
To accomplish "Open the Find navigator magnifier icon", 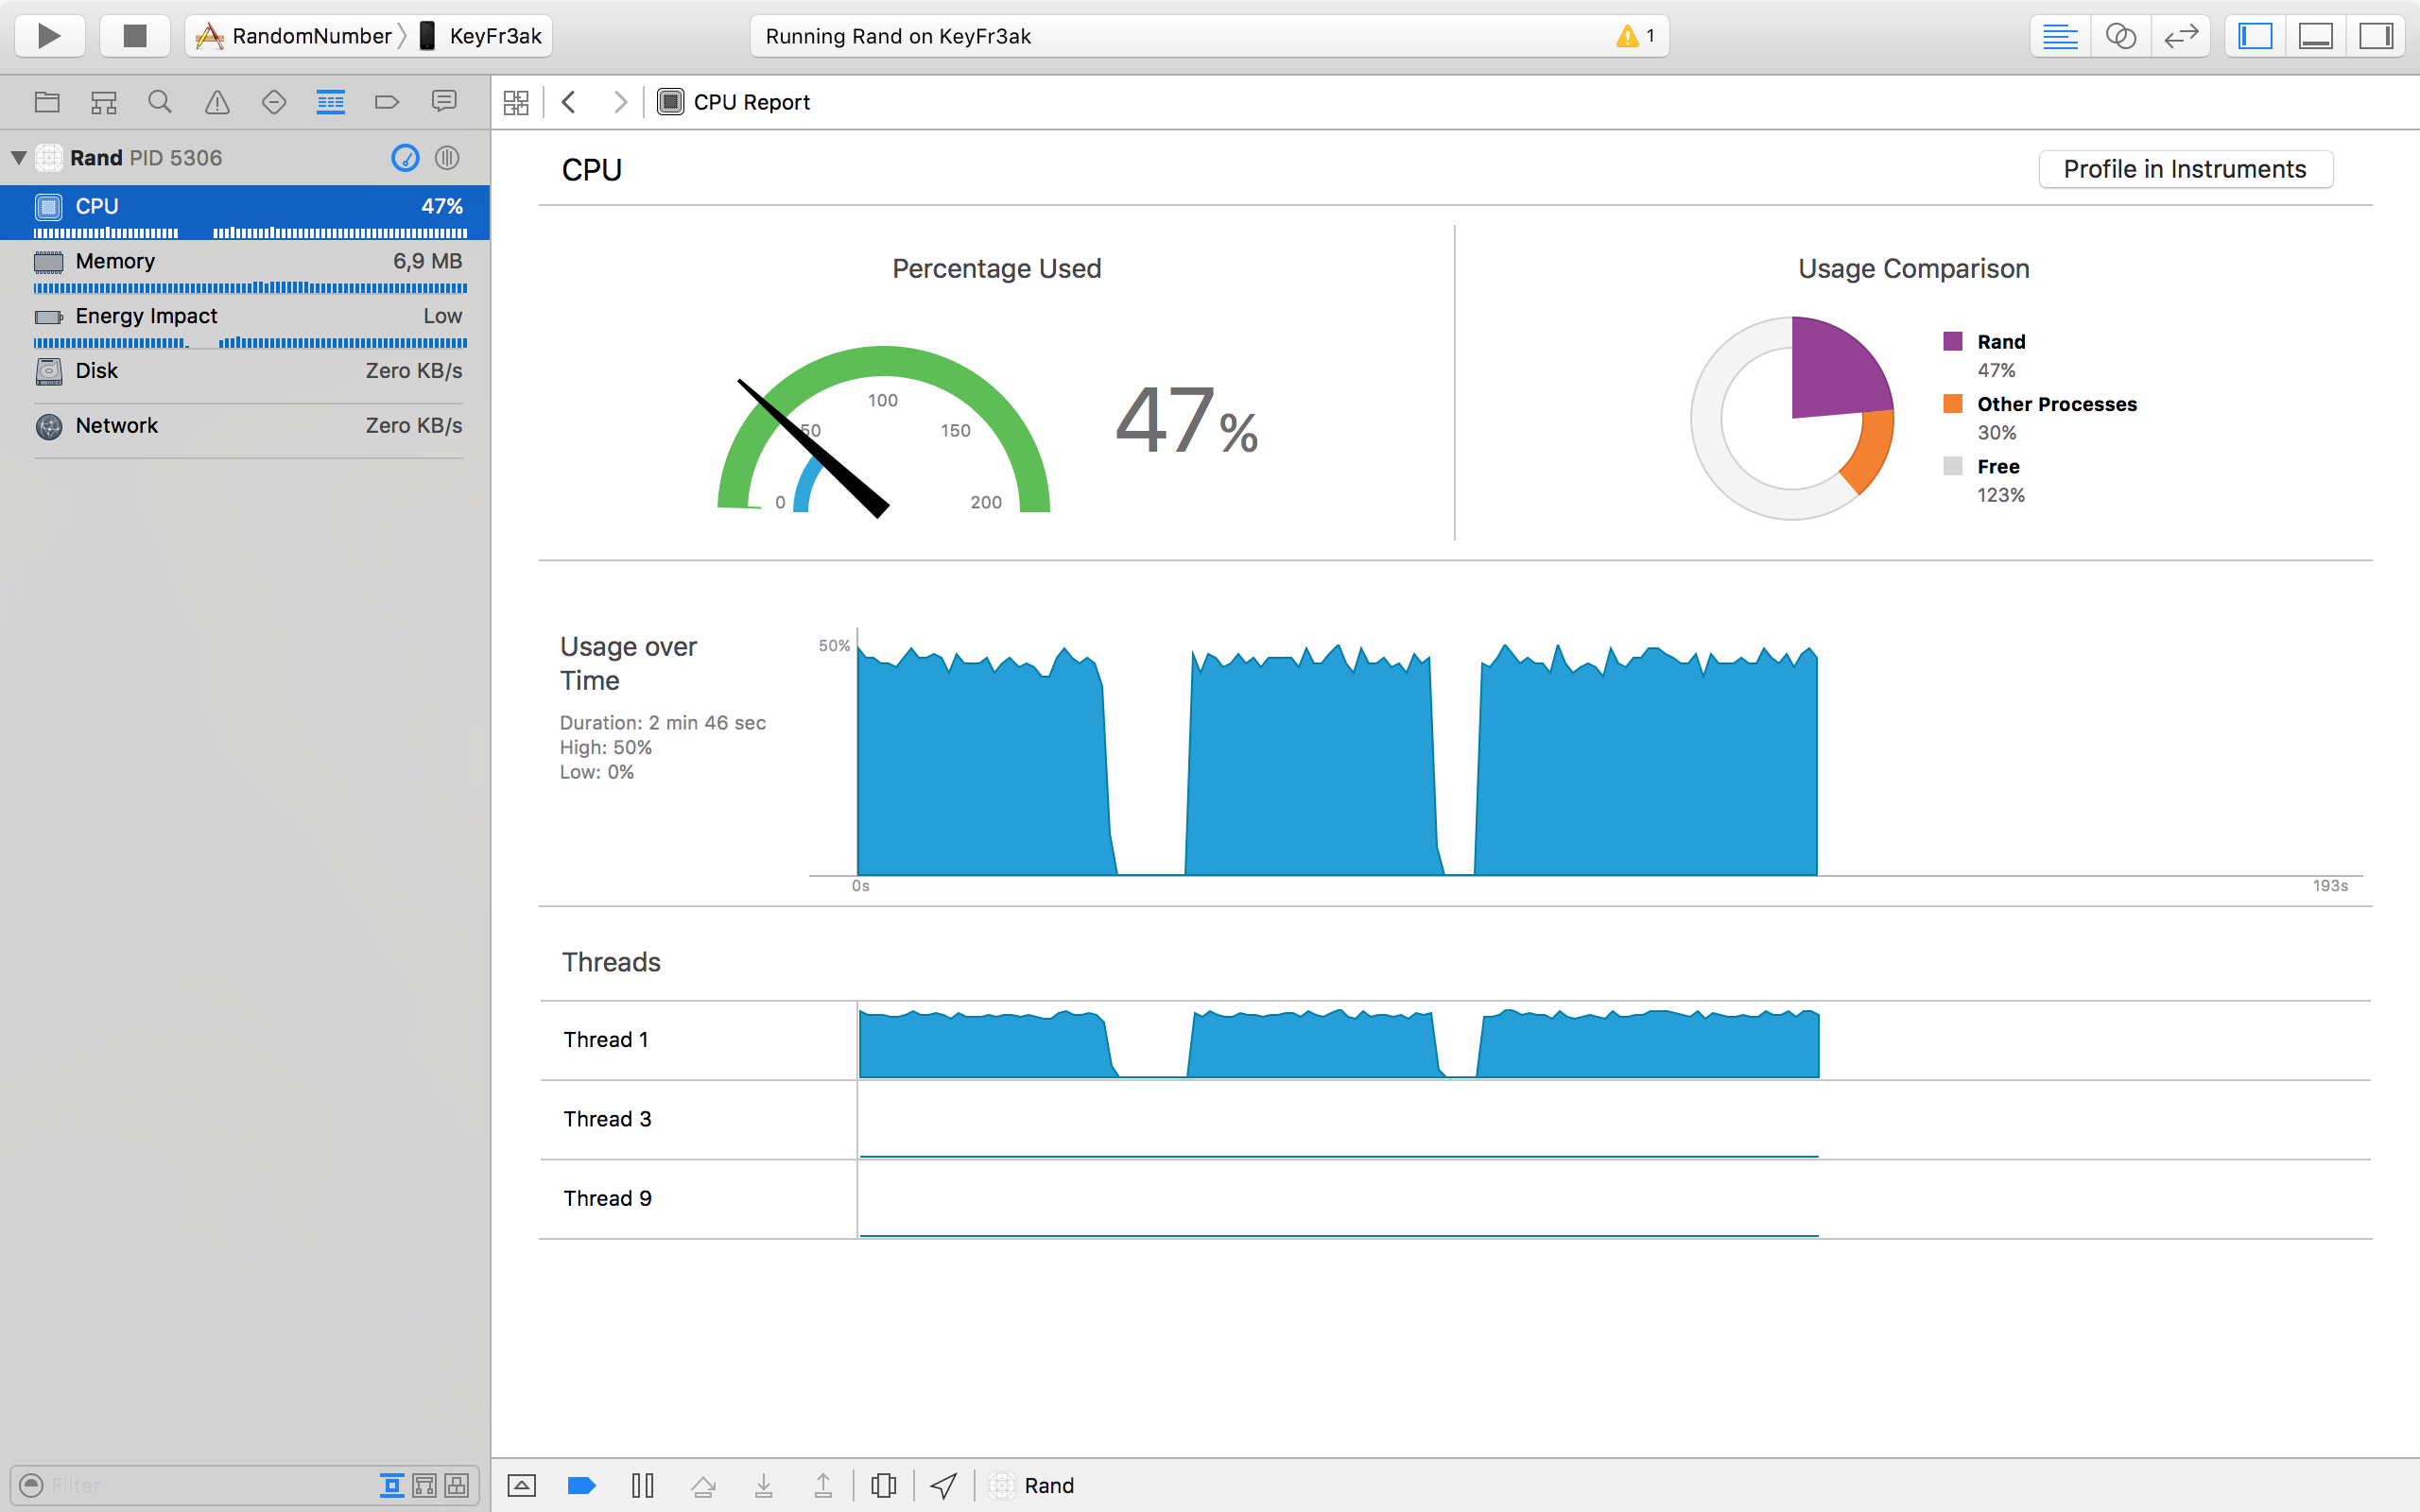I will tap(159, 102).
